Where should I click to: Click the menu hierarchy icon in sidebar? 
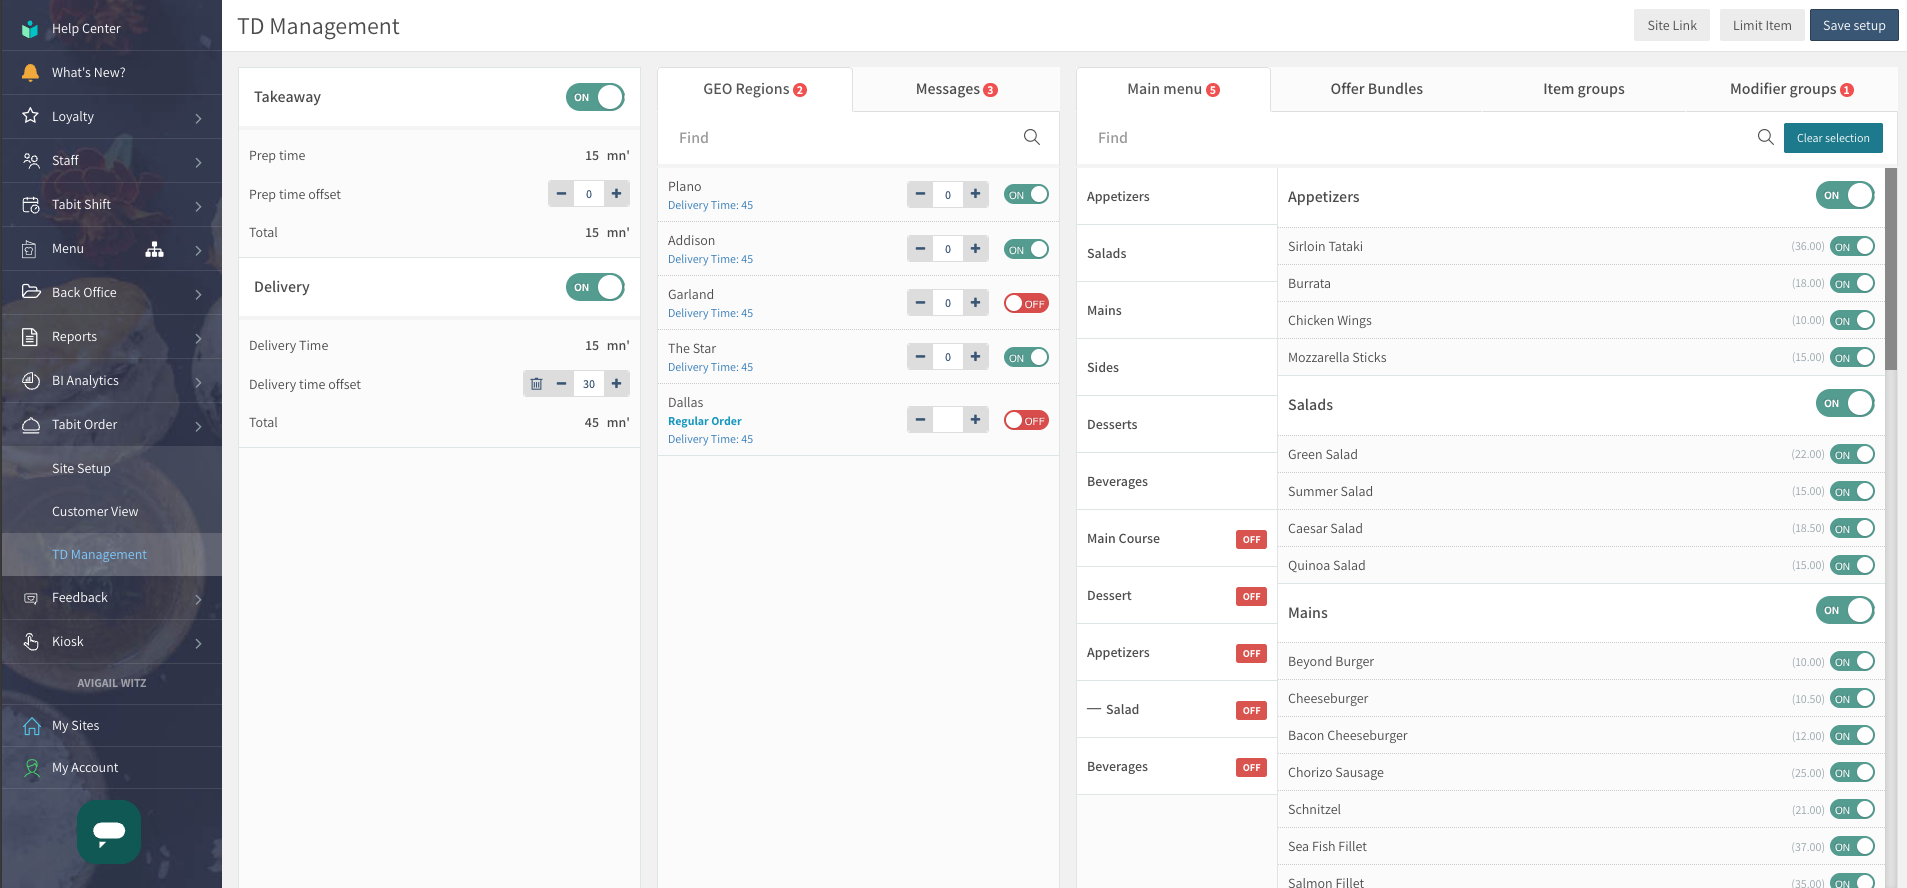(x=154, y=249)
